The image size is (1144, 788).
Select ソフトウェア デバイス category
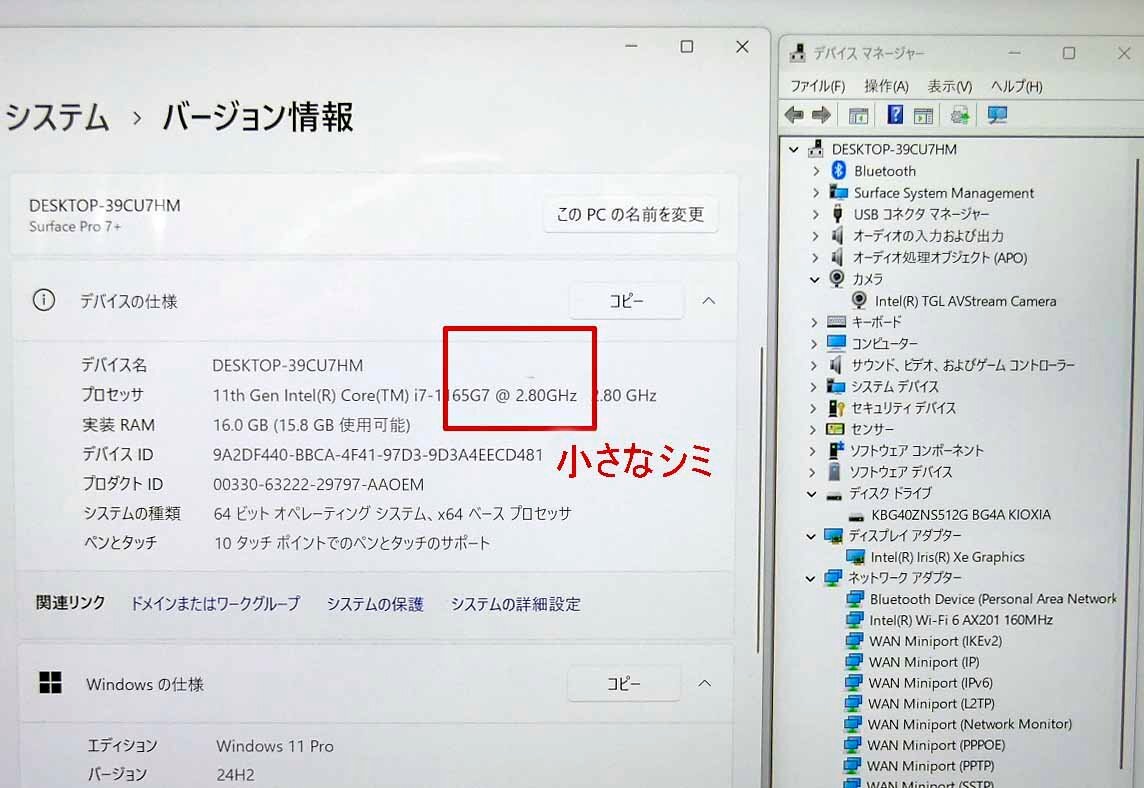[x=901, y=472]
